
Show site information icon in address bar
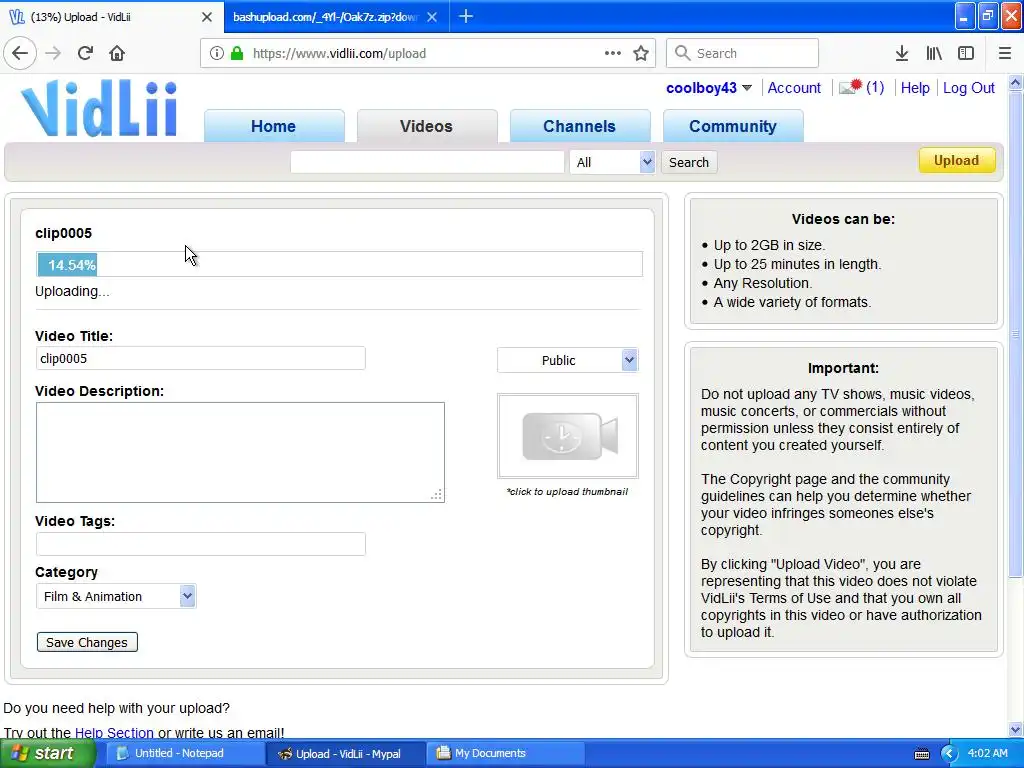pos(217,53)
